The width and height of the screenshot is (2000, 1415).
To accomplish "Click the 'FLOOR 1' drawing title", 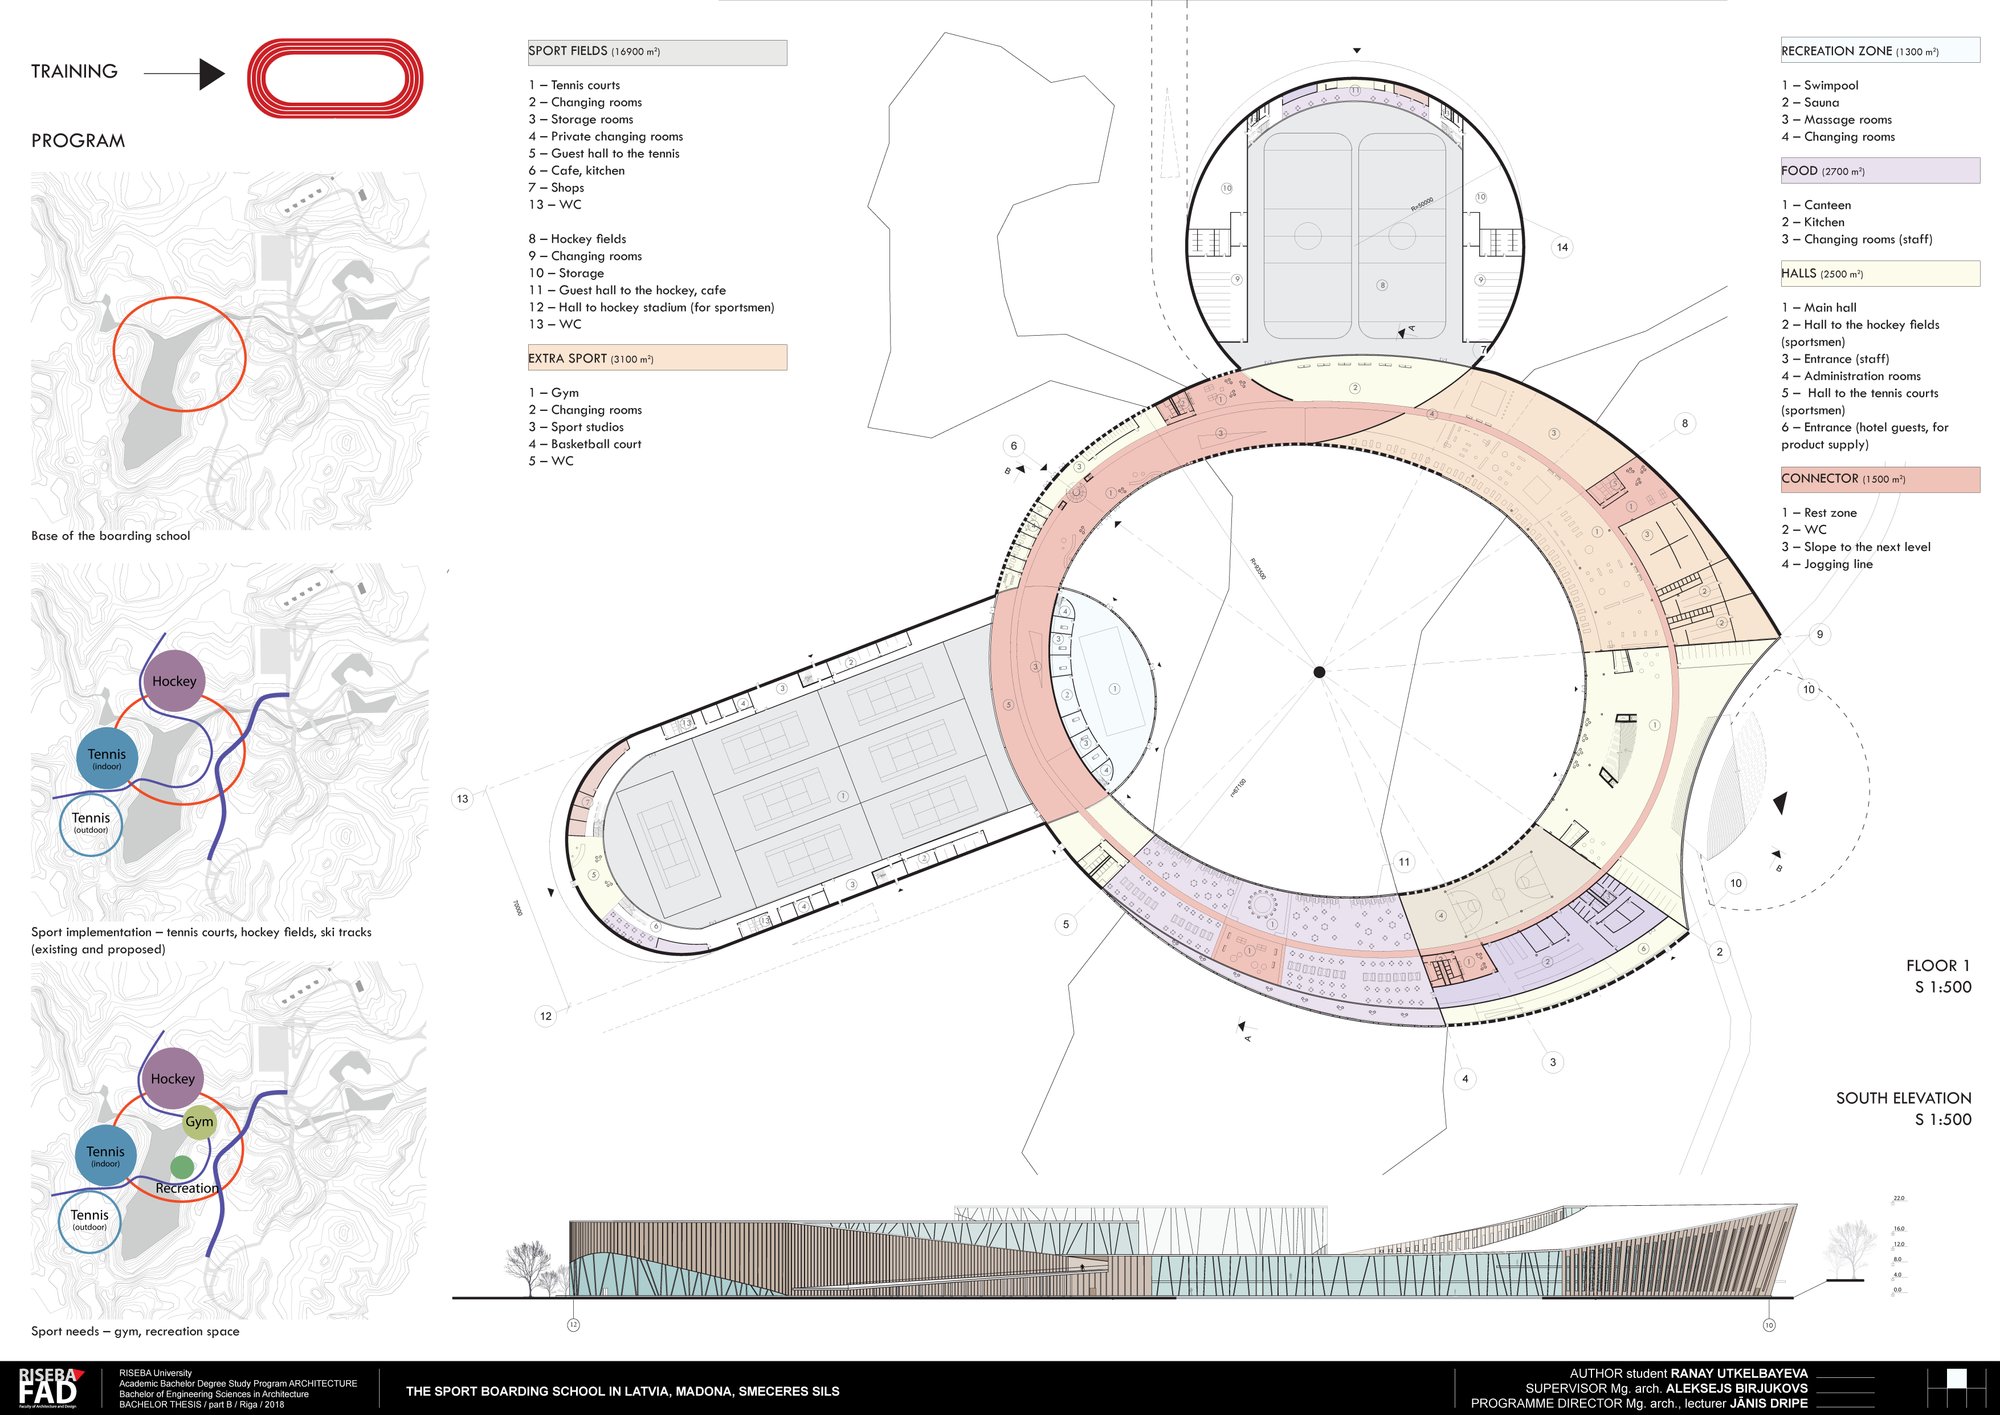I will [x=1938, y=966].
